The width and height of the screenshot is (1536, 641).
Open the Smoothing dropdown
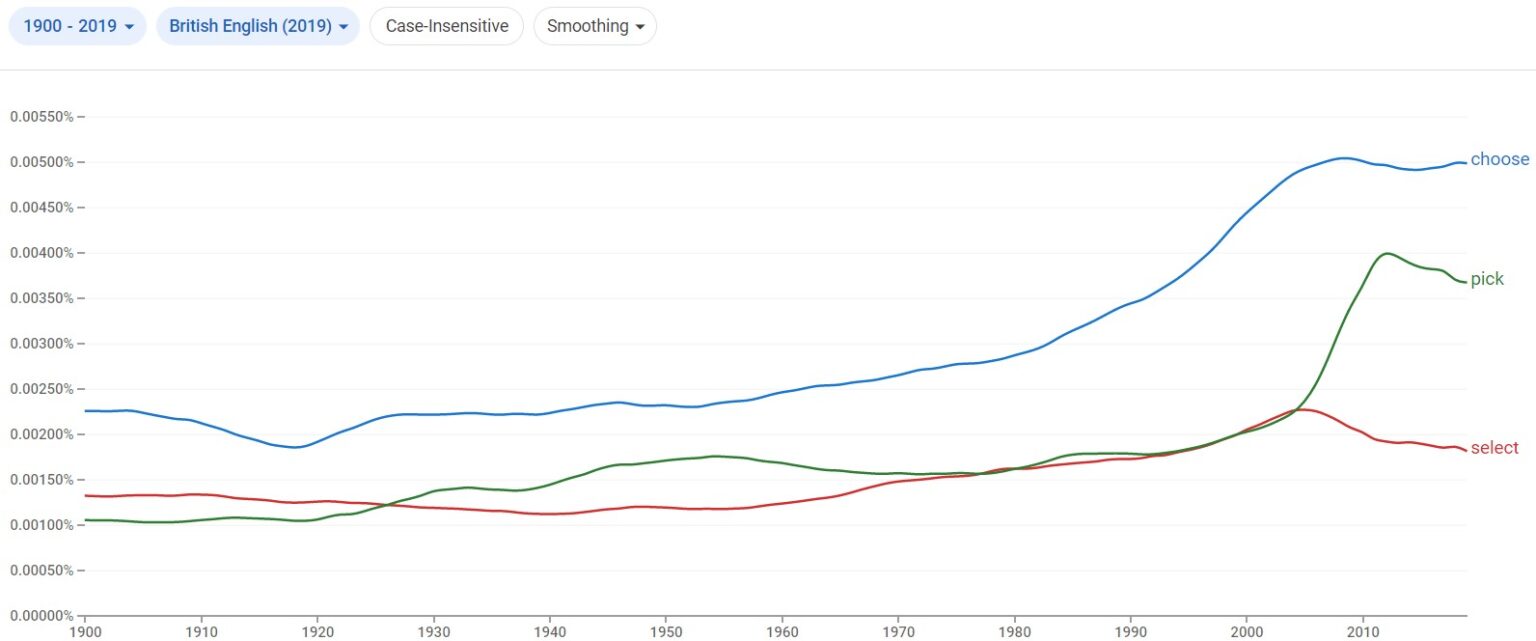595,26
